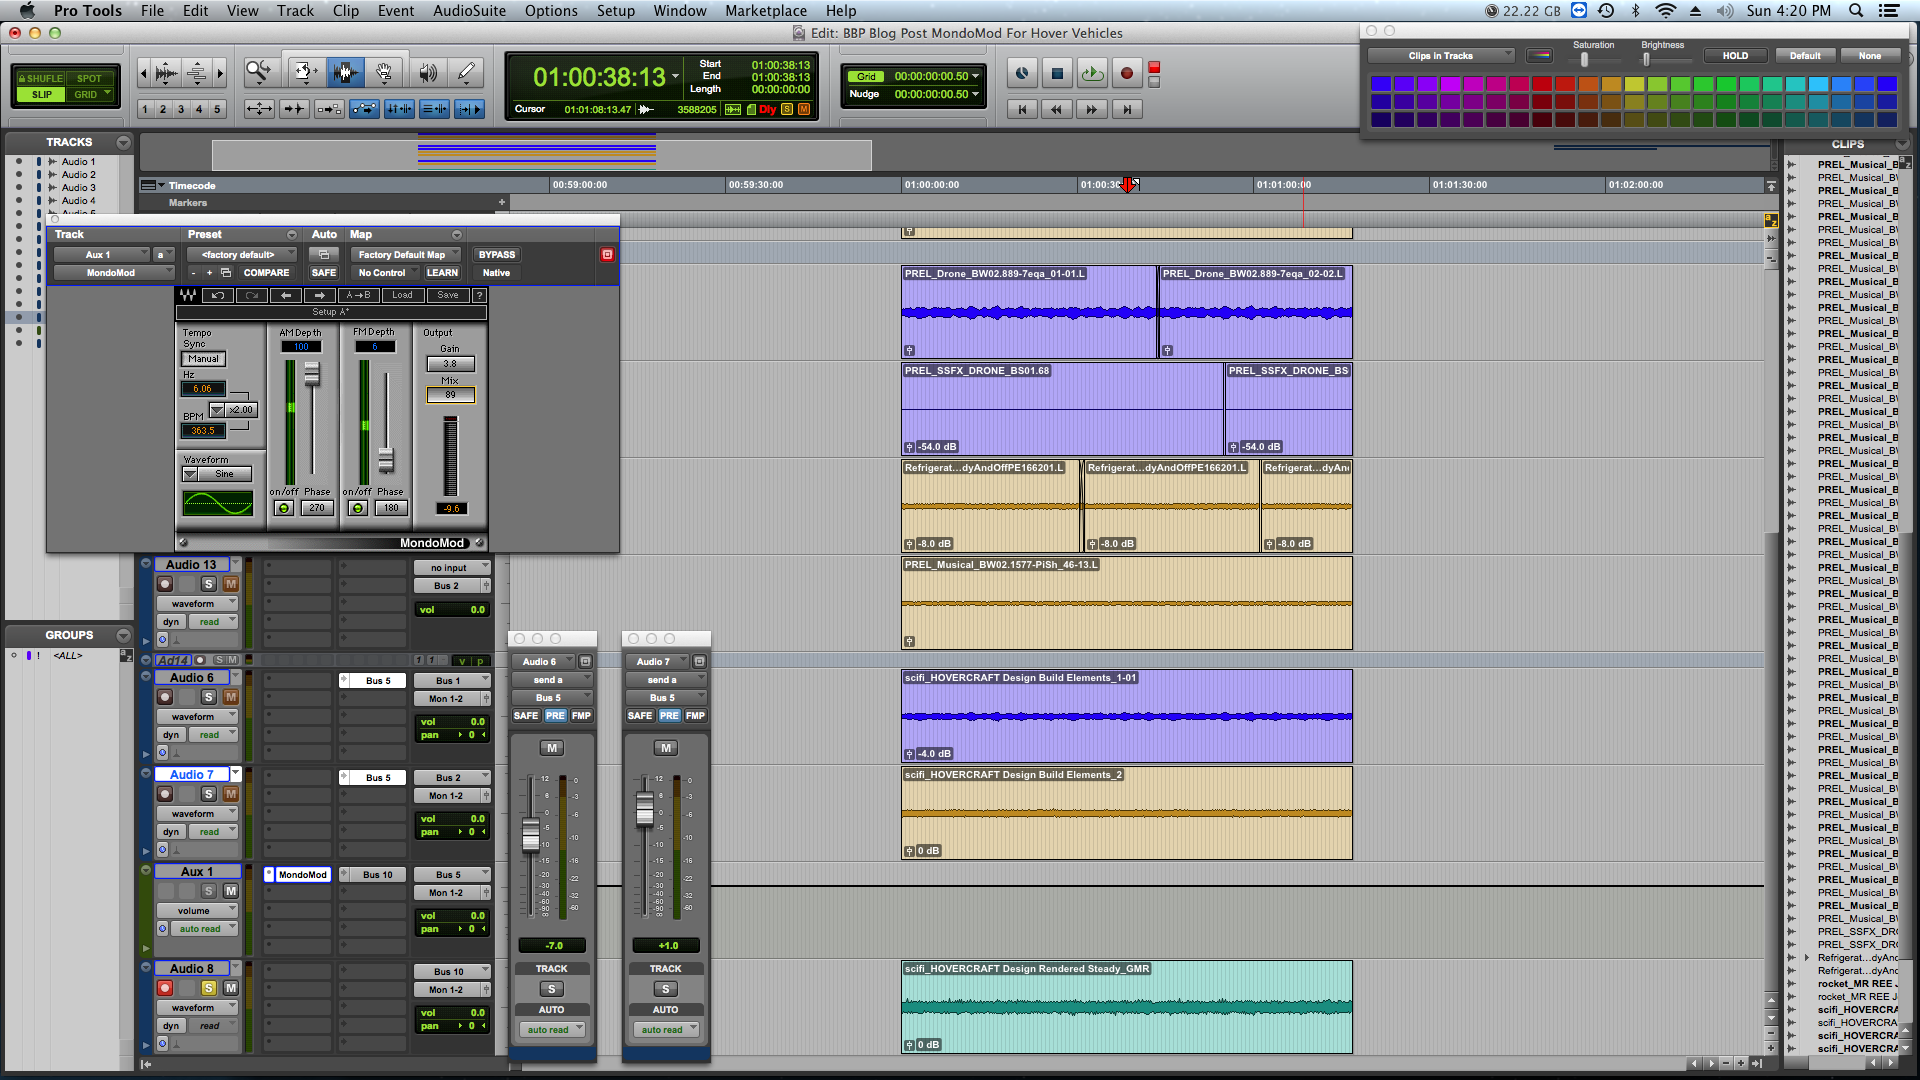Toggle SAFE in Audio 7 send window

(x=640, y=716)
